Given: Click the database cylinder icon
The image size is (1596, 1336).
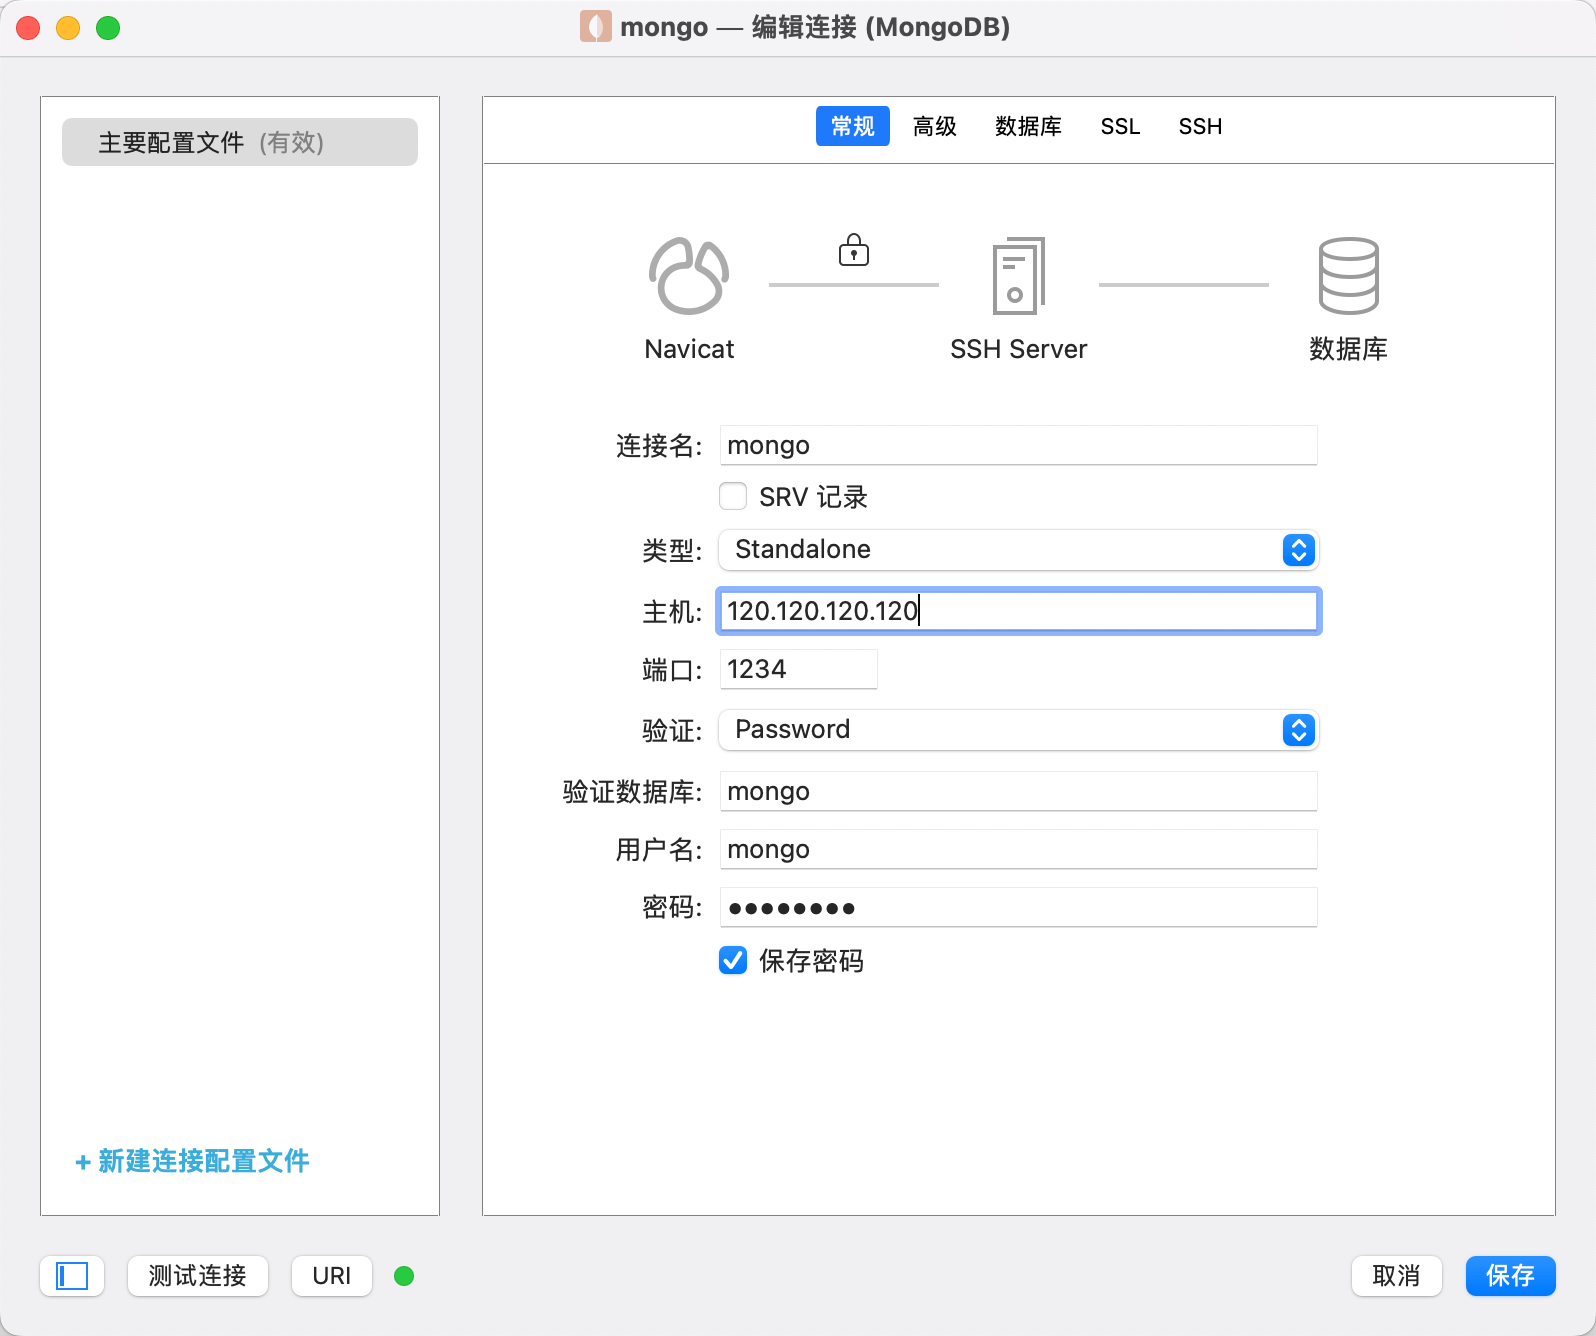Looking at the screenshot, I should 1348,276.
